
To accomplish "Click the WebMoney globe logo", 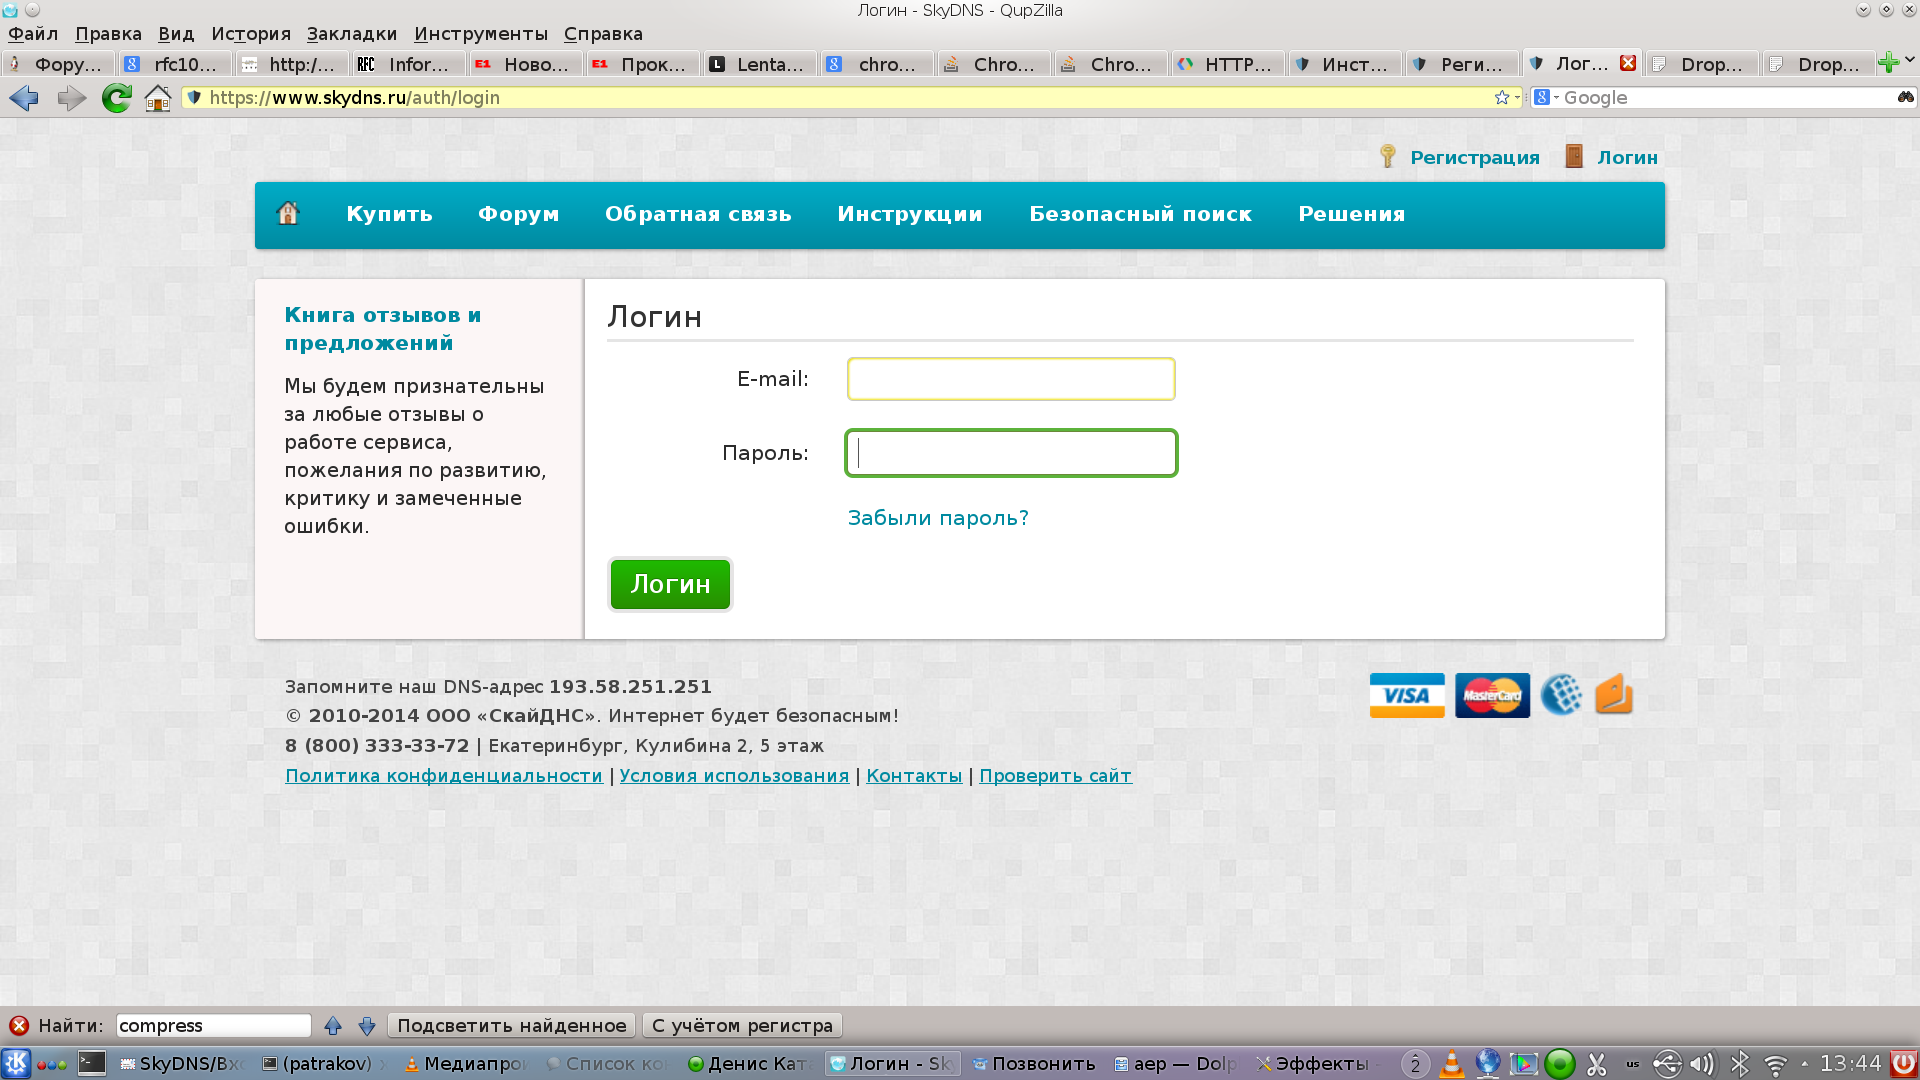I will [1561, 695].
